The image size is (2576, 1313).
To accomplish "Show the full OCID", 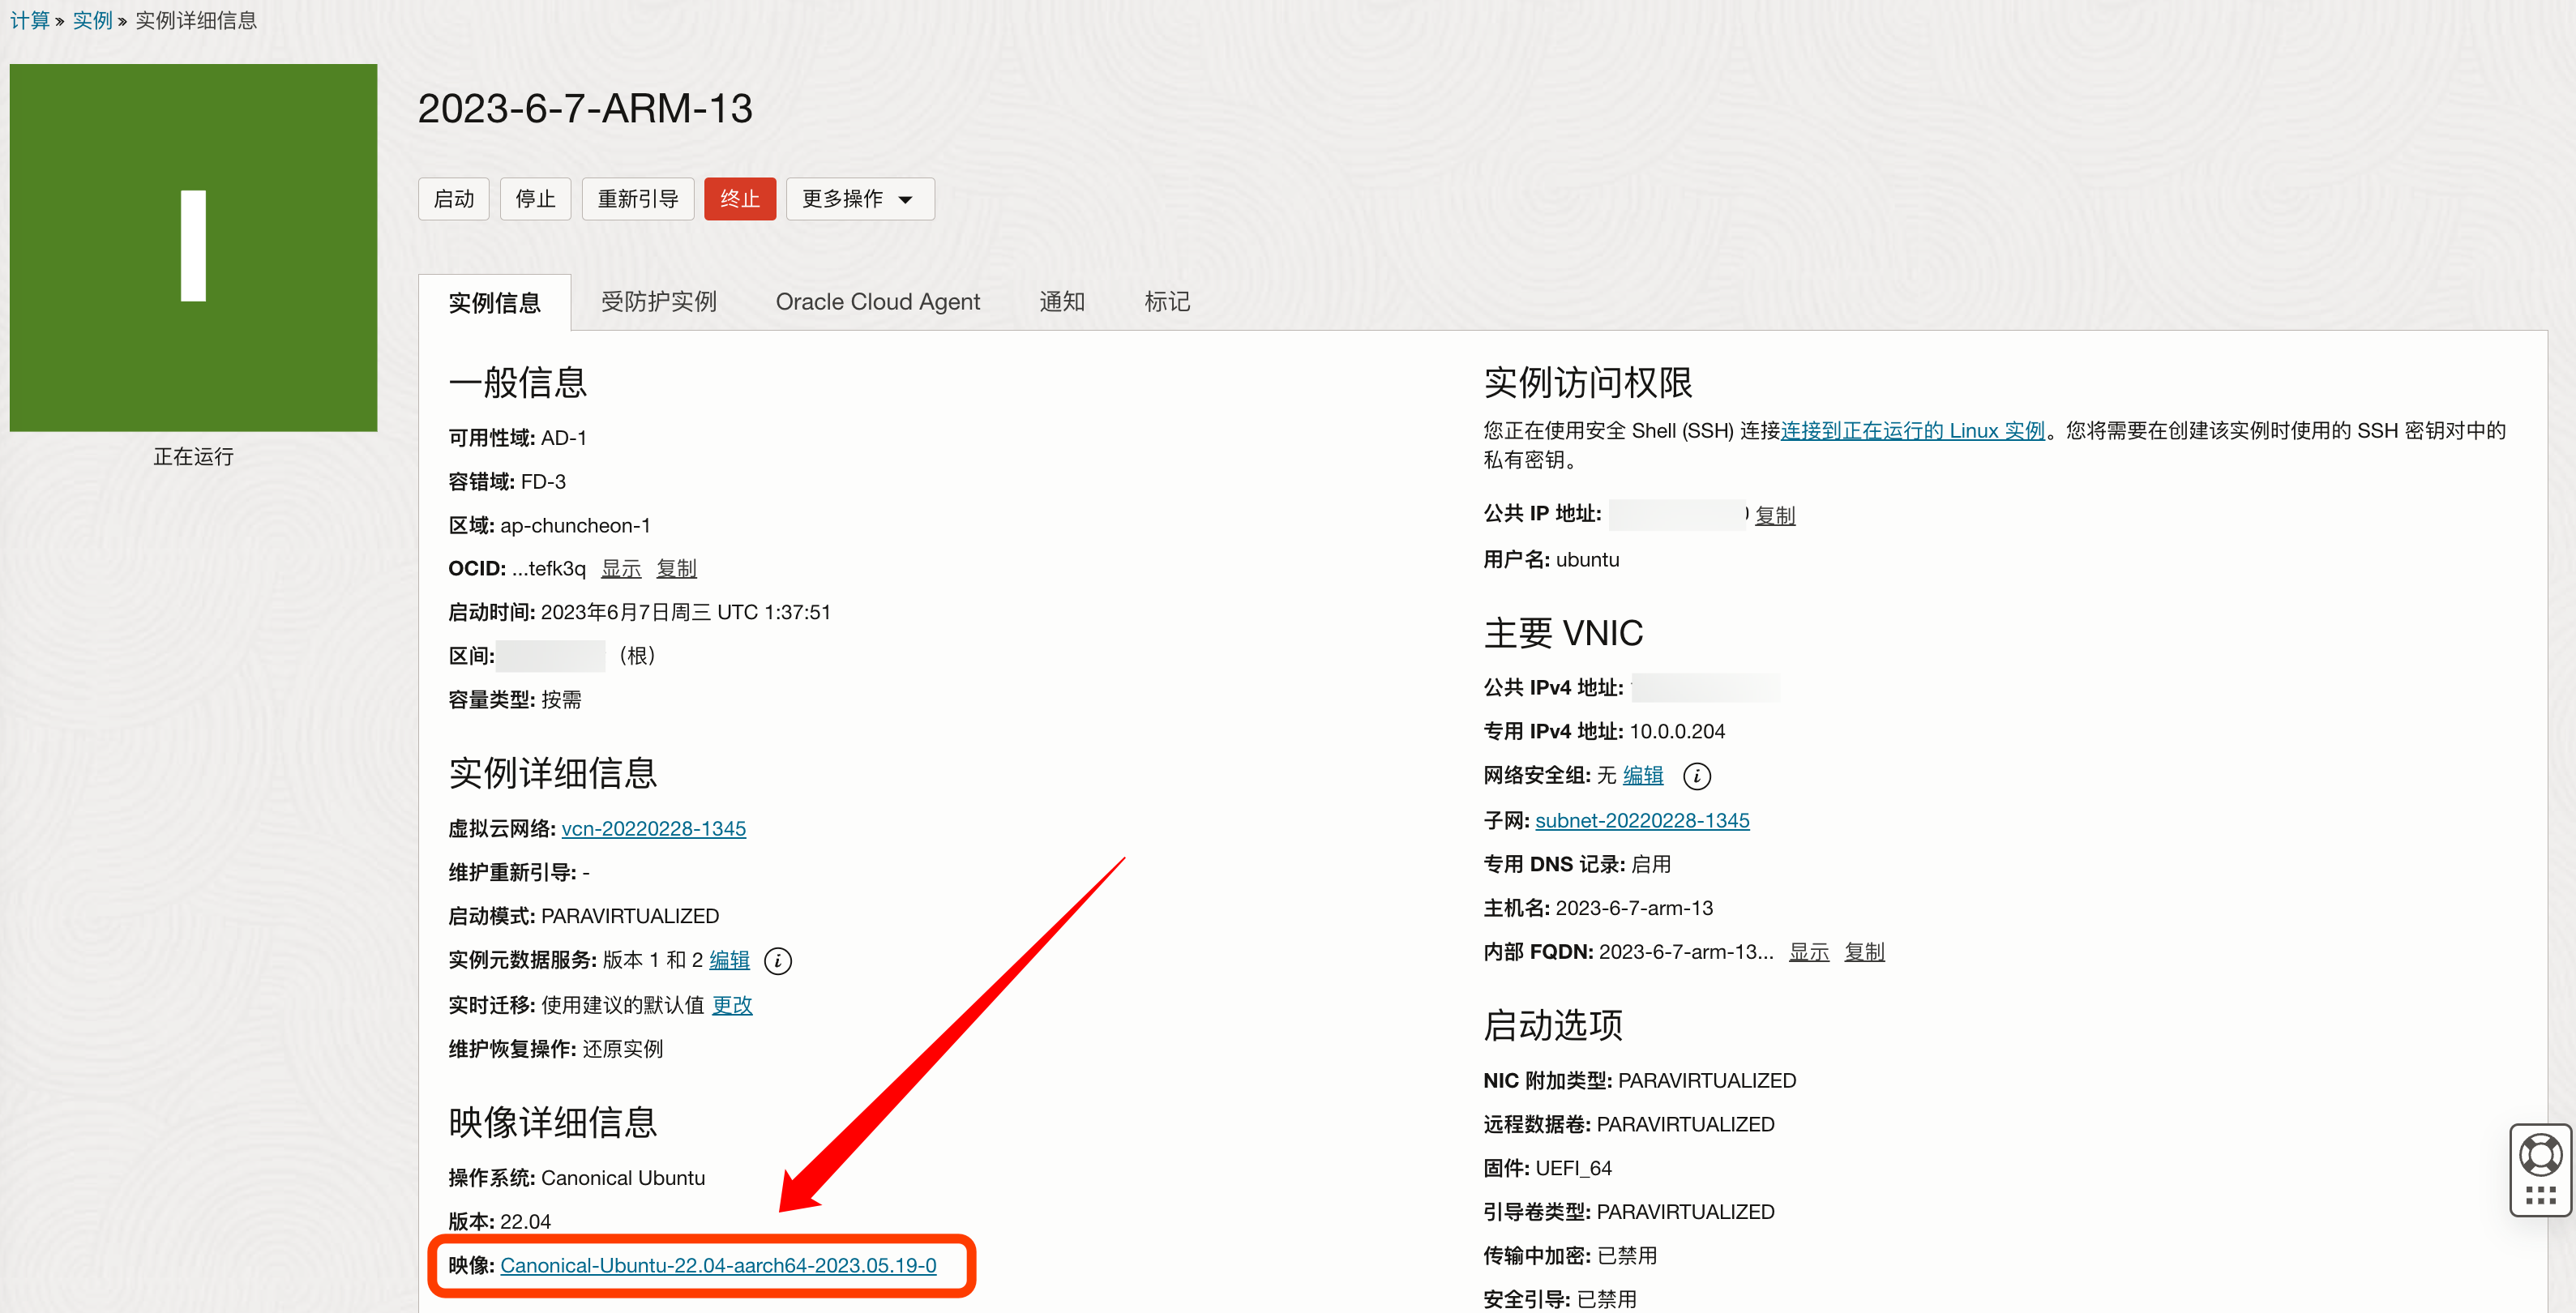I will 621,569.
